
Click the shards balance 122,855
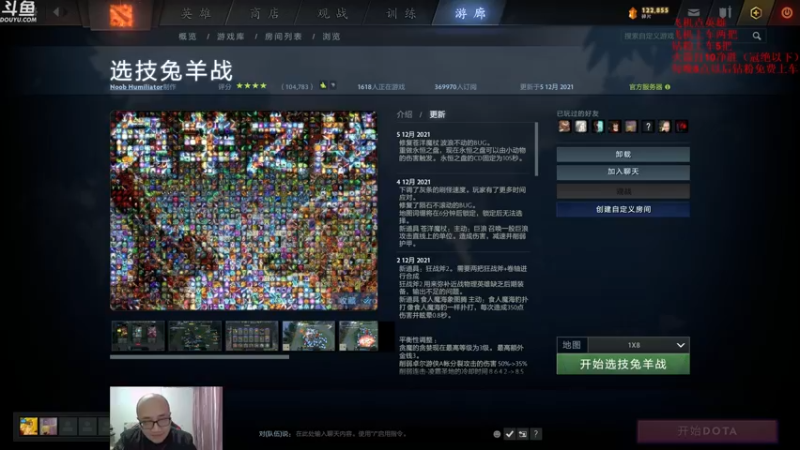click(655, 10)
